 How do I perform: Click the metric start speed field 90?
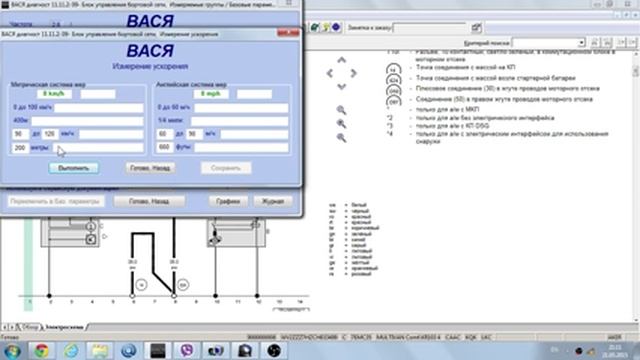20,134
